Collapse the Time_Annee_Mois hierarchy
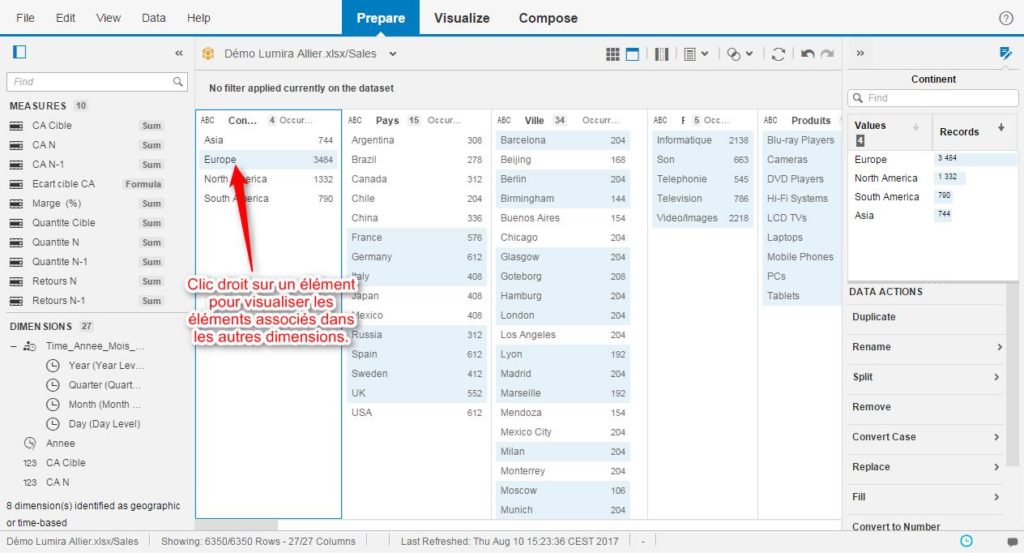Screen dimensions: 1024x553 (13, 346)
